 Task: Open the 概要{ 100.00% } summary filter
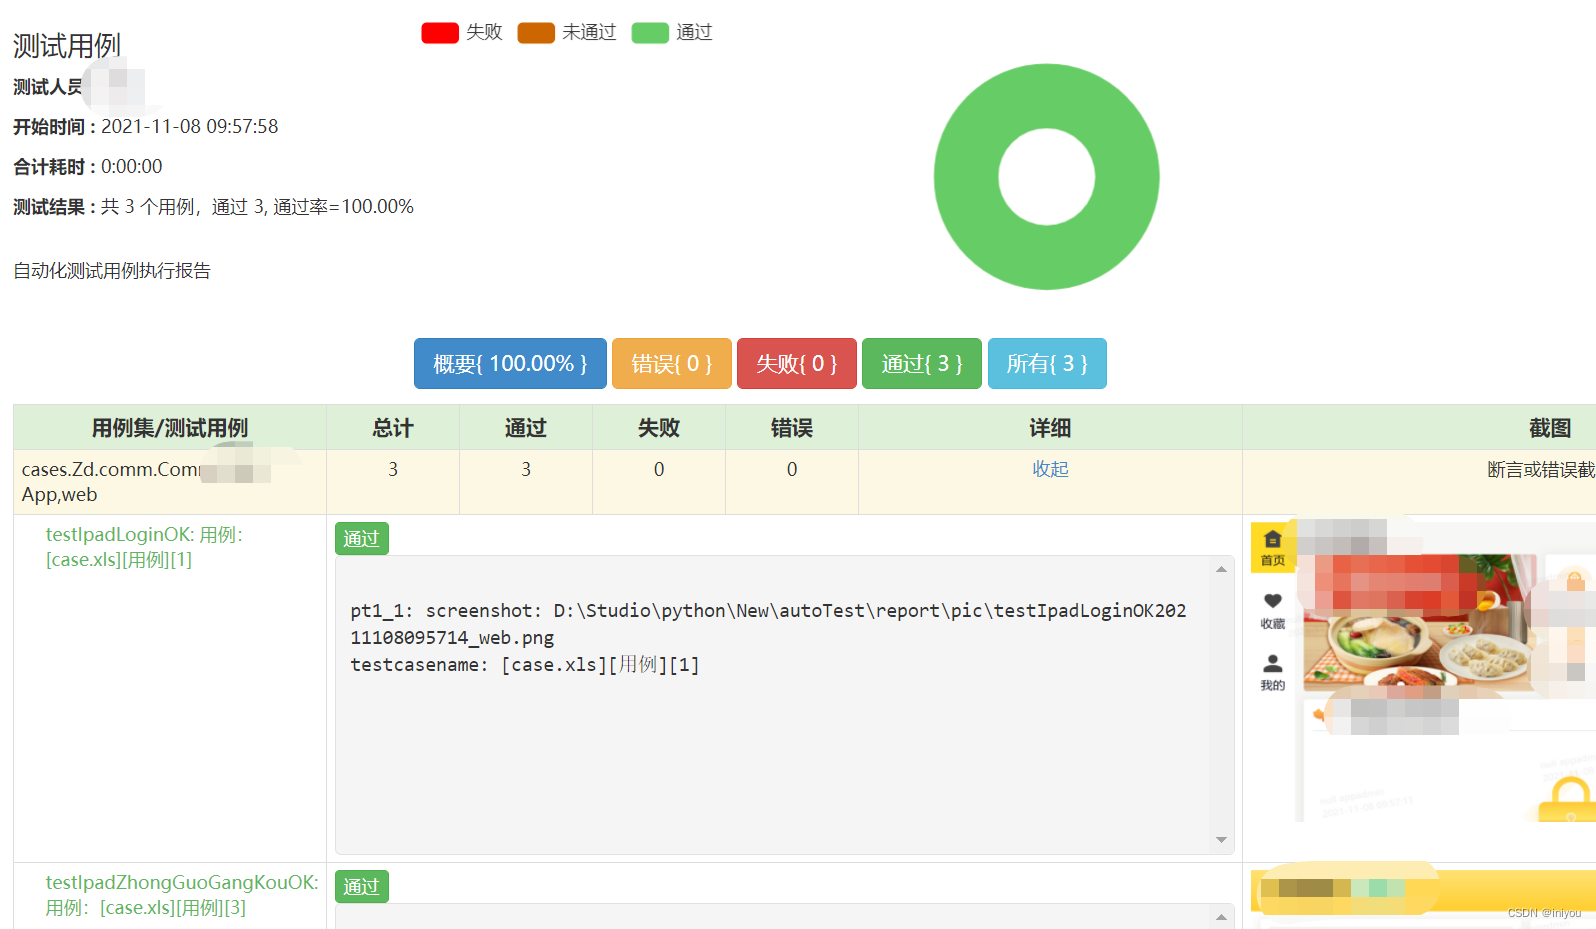pyautogui.click(x=510, y=363)
